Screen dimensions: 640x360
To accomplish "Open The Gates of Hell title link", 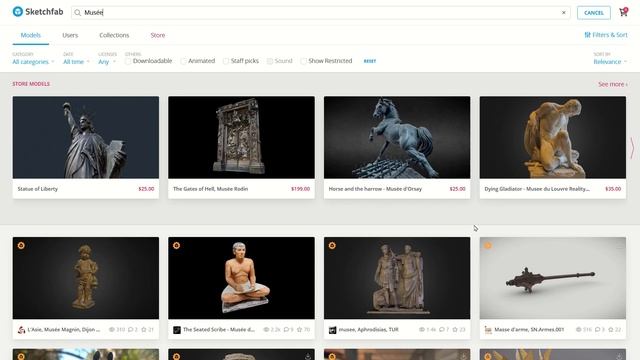I will coord(211,189).
